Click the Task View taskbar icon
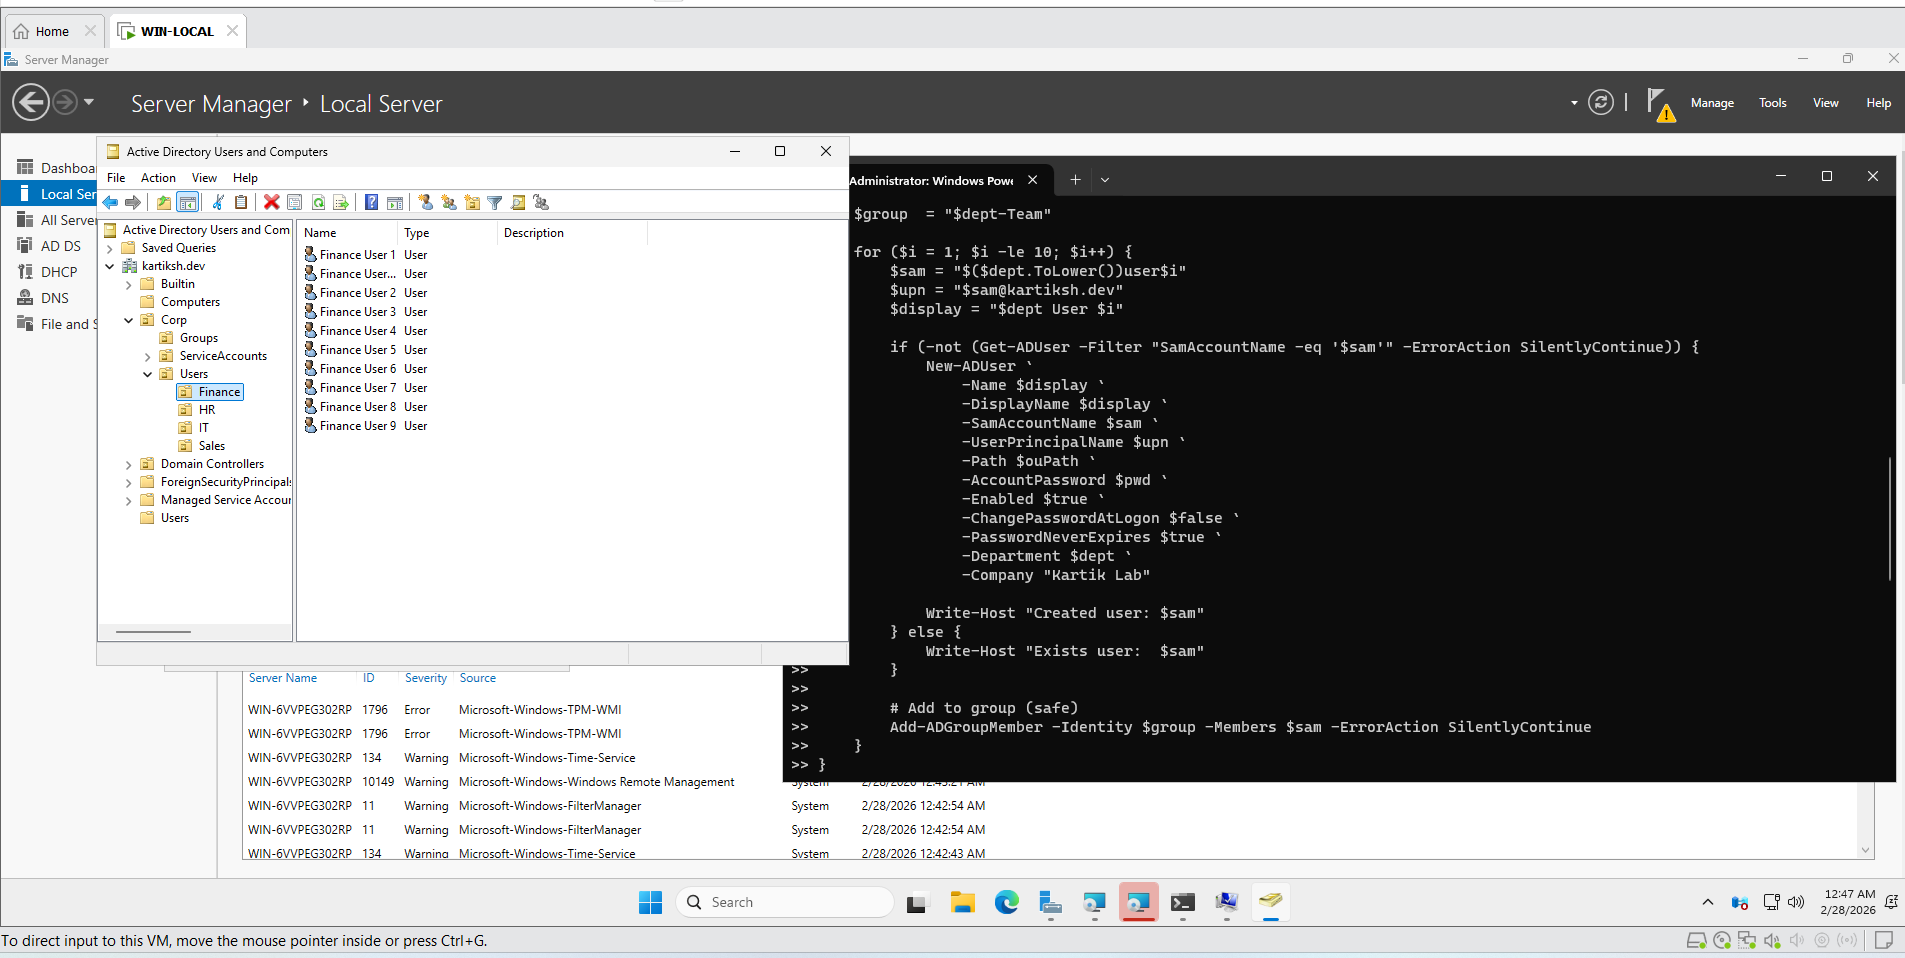 pyautogui.click(x=917, y=902)
